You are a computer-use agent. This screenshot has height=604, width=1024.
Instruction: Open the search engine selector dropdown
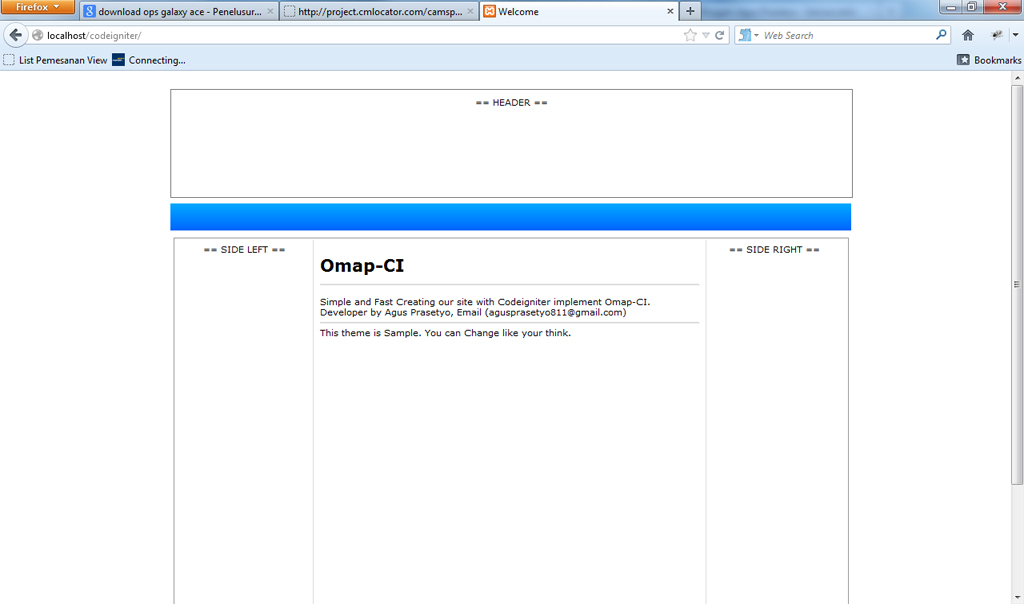point(748,35)
